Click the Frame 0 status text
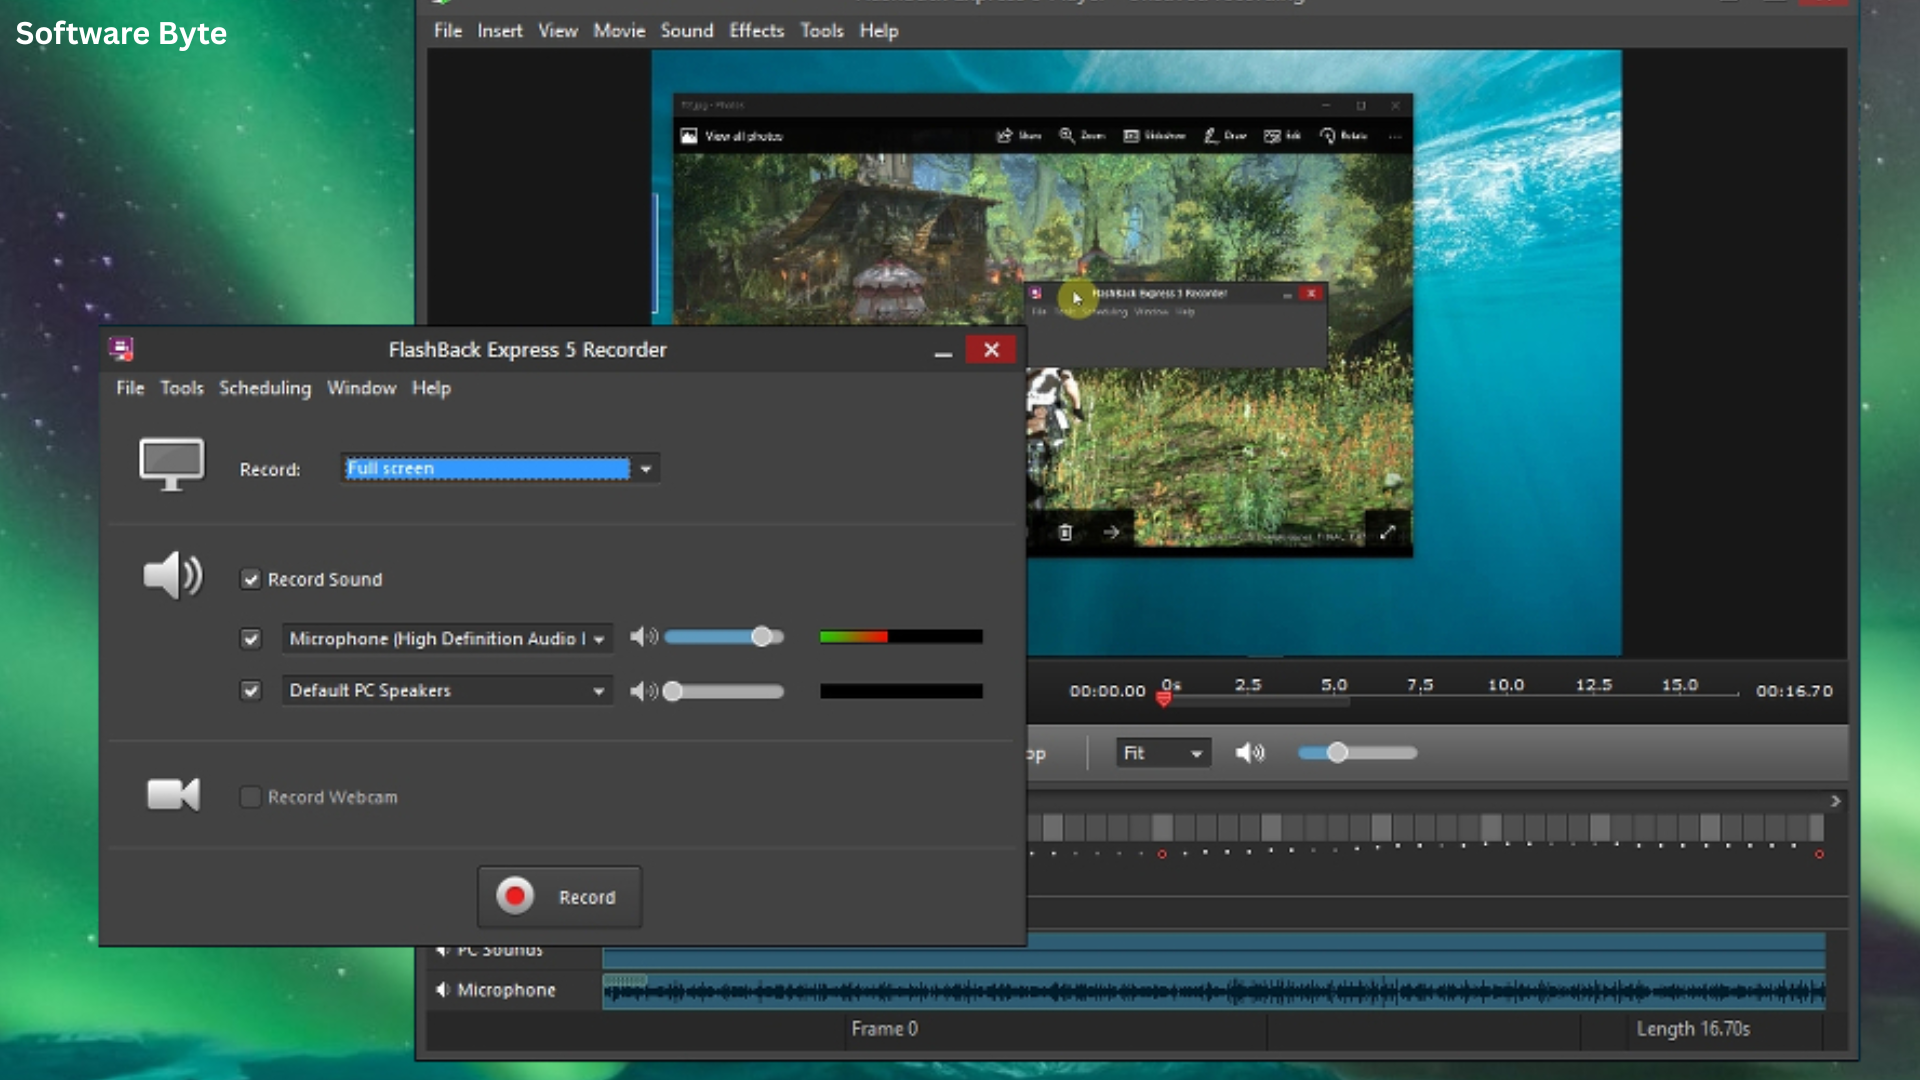This screenshot has width=1920, height=1080. pos(884,1029)
